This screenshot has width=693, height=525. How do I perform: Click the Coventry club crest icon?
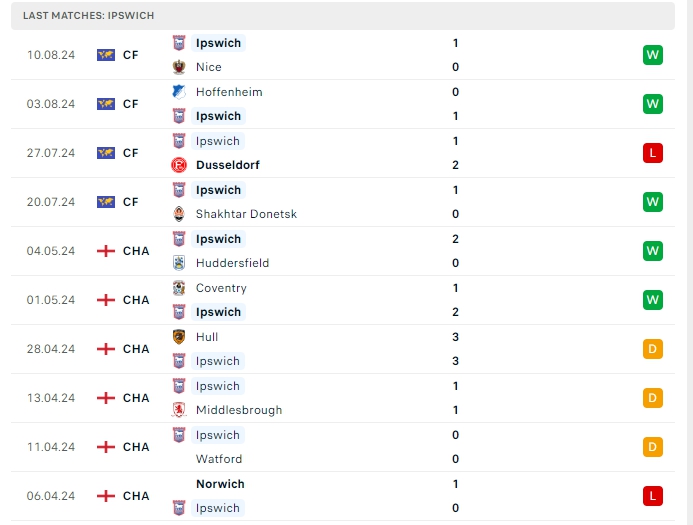click(179, 288)
